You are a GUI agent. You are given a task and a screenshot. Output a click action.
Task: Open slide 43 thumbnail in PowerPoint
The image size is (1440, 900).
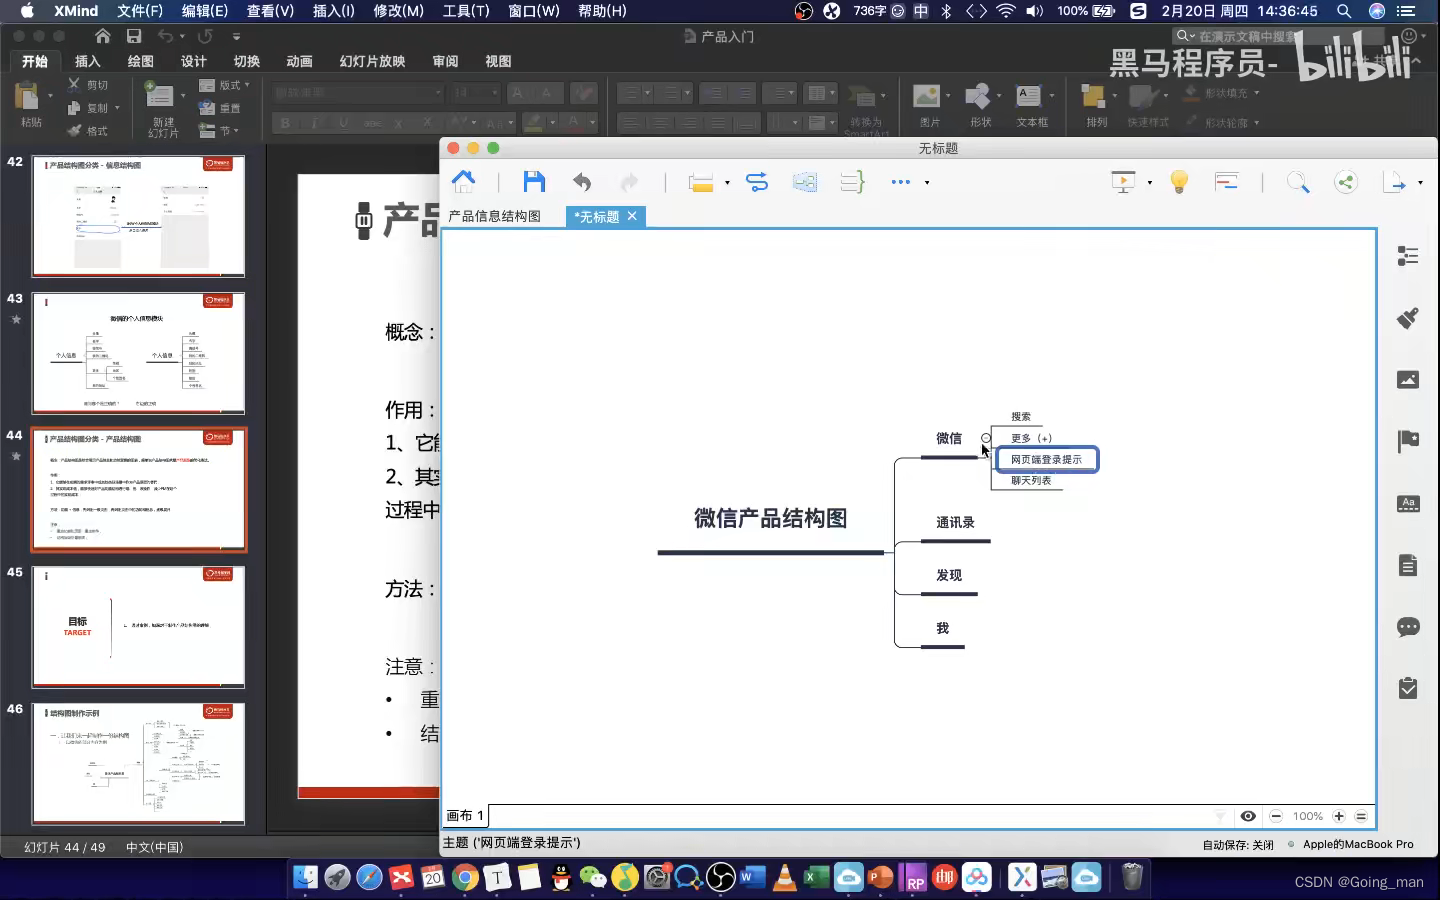tap(138, 353)
